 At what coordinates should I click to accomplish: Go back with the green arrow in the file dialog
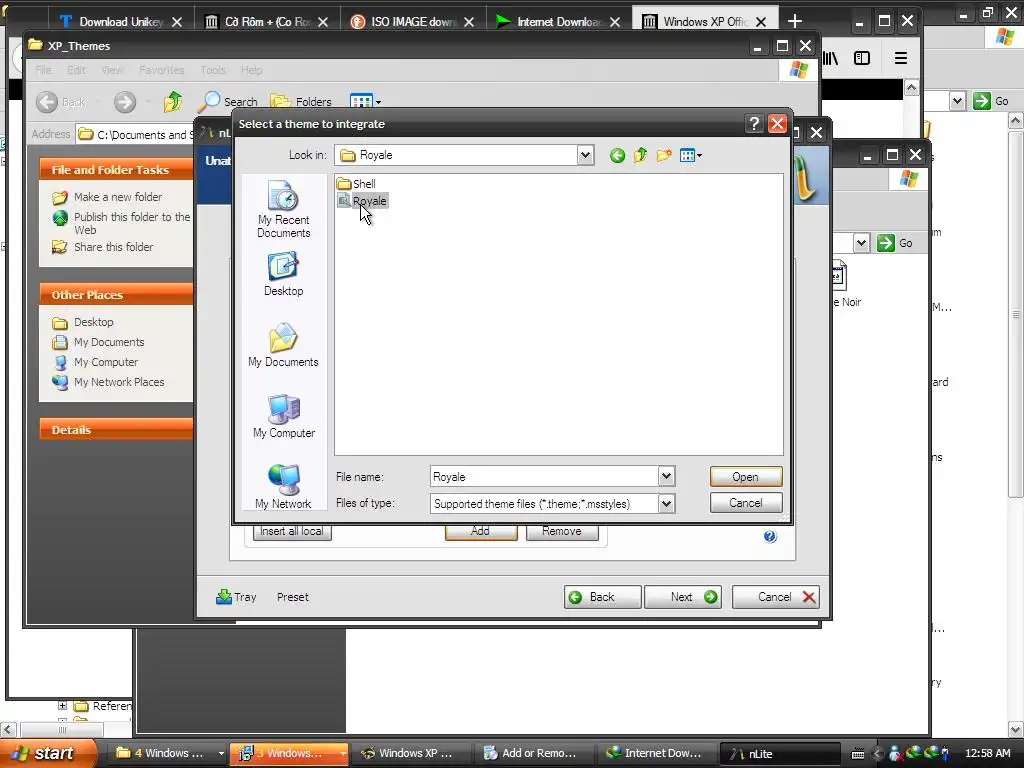617,155
